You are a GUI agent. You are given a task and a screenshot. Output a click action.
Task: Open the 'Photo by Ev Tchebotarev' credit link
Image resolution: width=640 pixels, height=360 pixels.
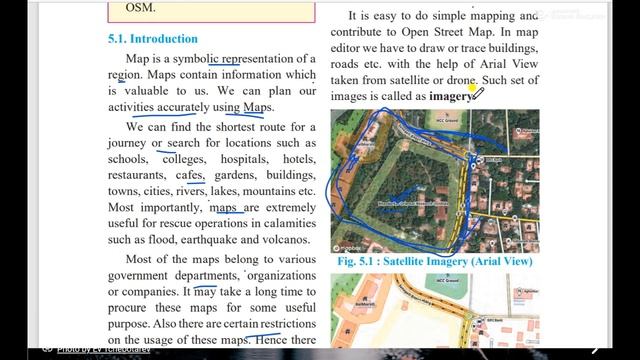click(104, 350)
